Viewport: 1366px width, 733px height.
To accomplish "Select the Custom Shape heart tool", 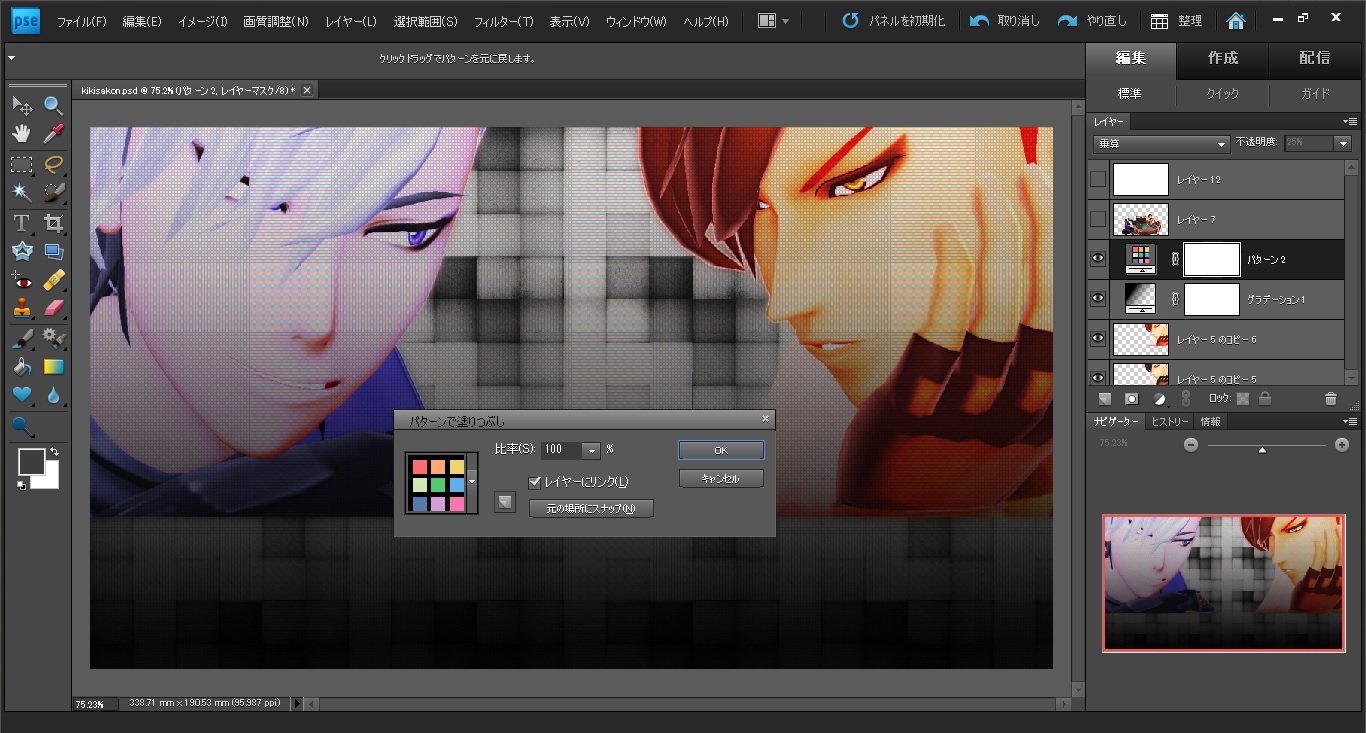I will 22,395.
